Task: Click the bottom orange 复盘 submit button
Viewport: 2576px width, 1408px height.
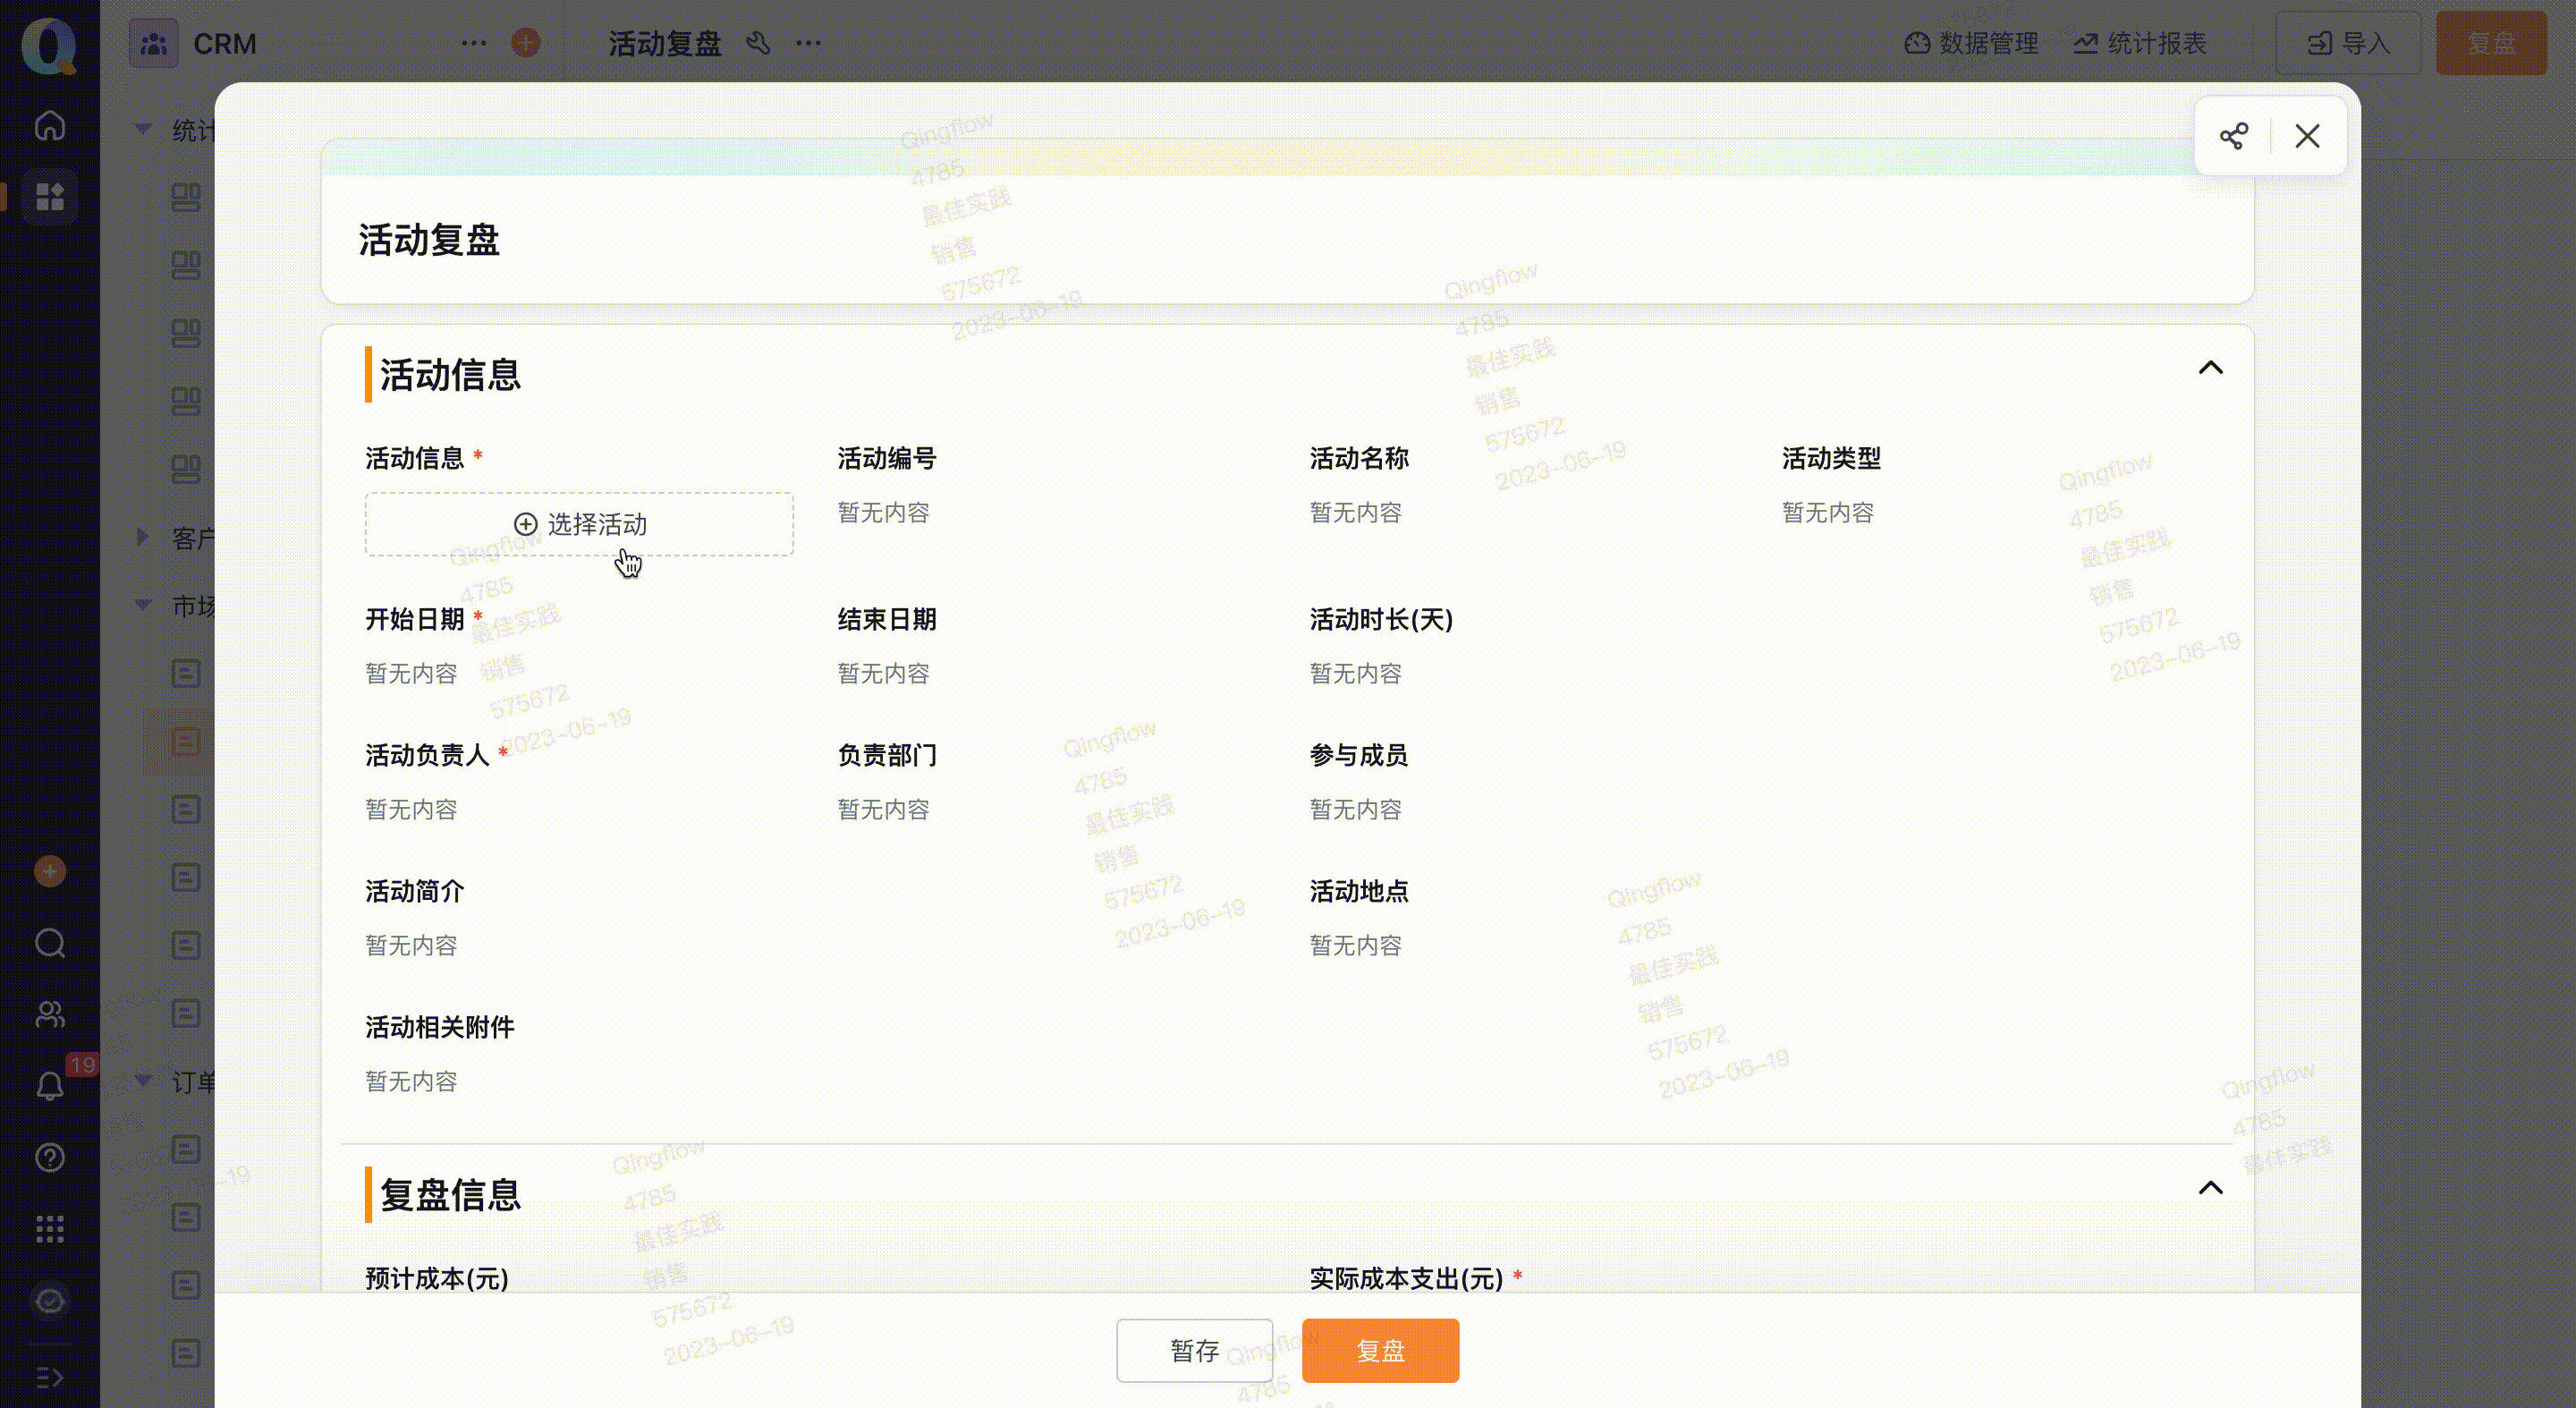Action: click(1380, 1351)
